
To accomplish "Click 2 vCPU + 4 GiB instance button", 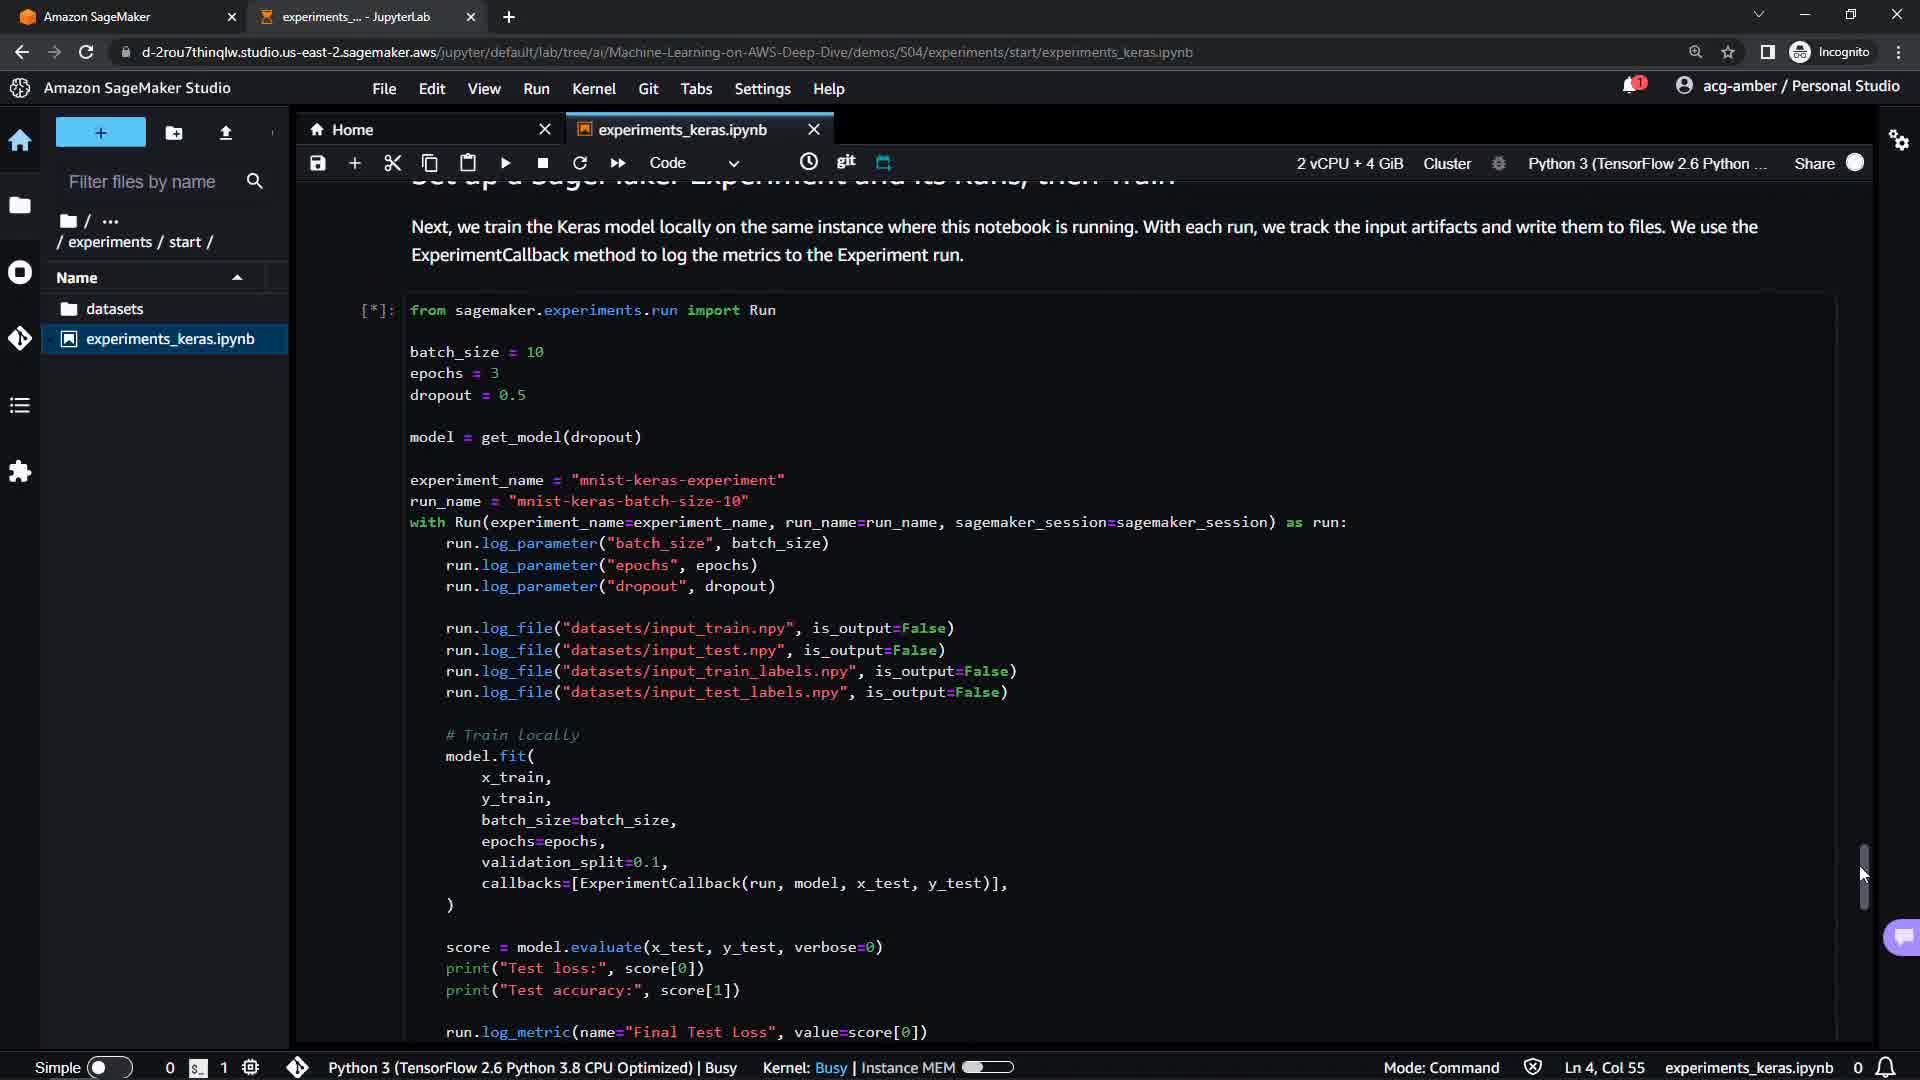I will coord(1349,164).
